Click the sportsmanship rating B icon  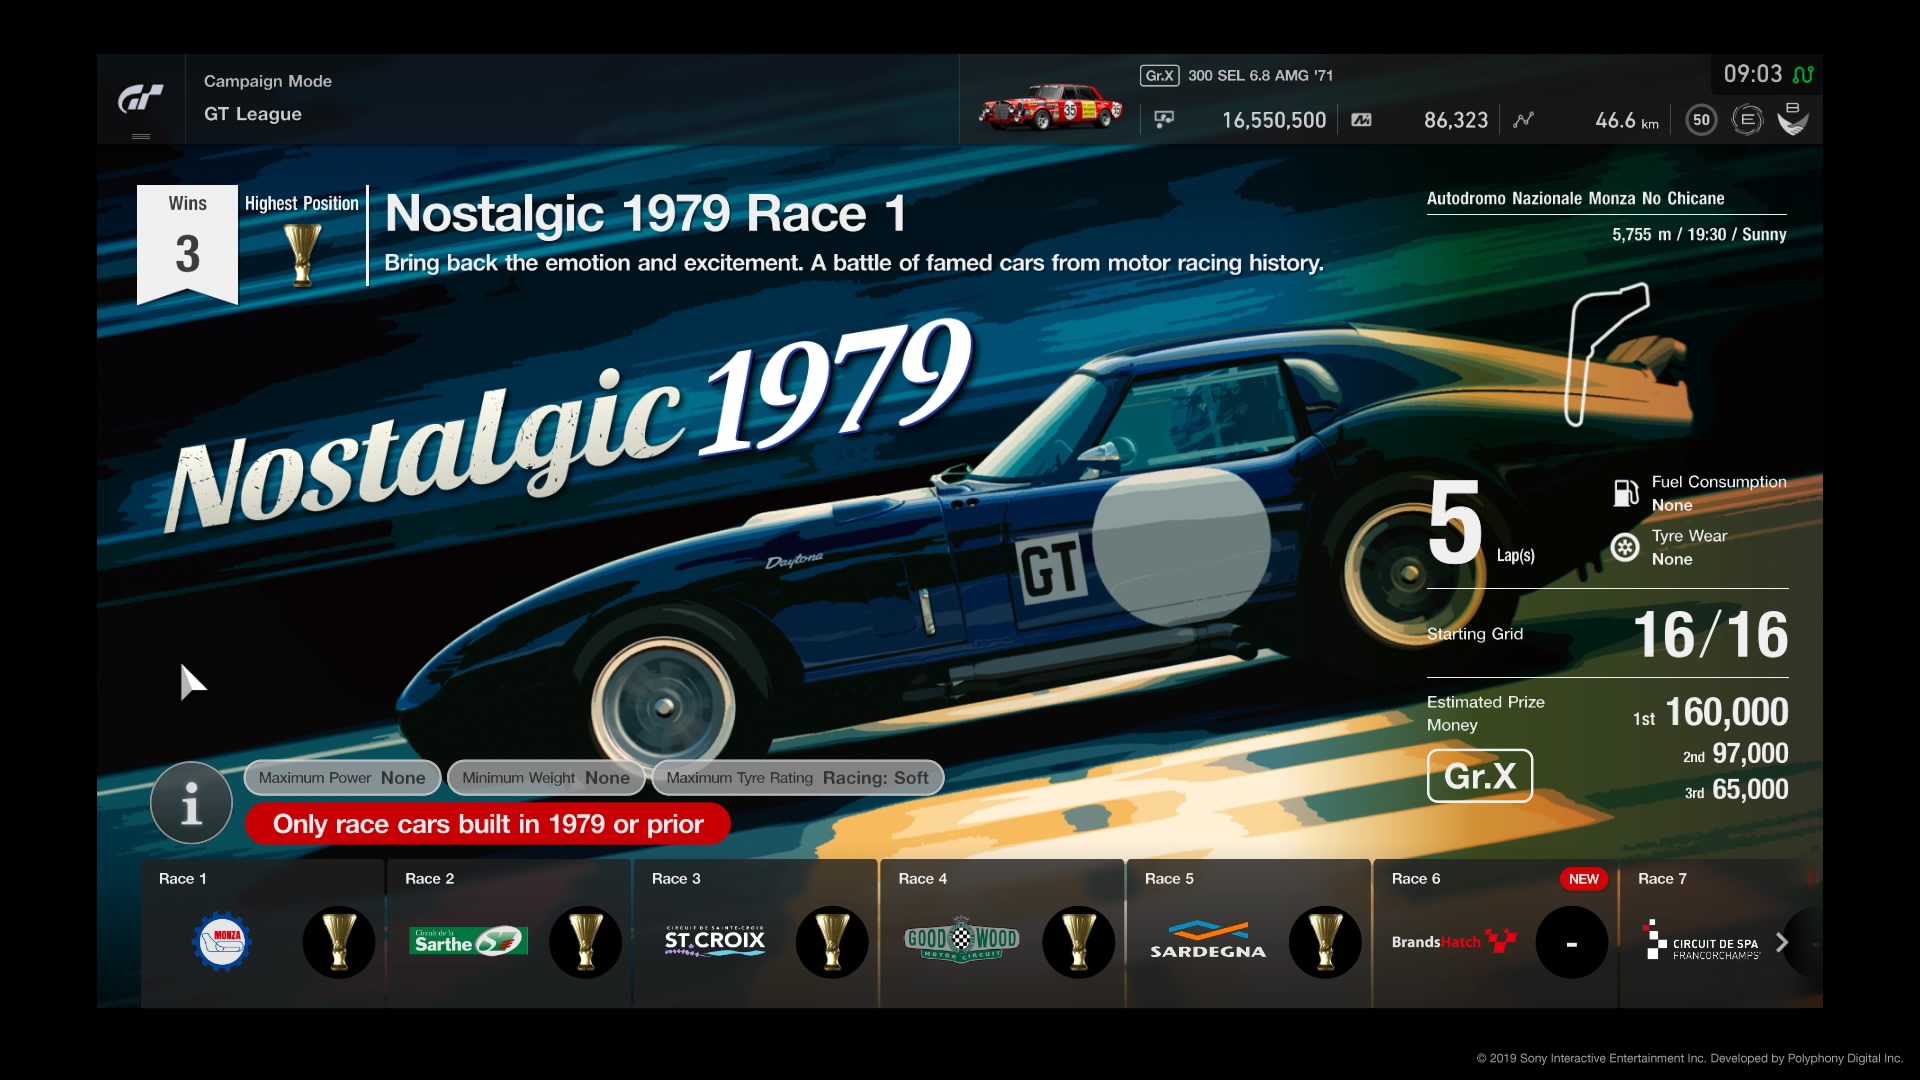coord(1792,118)
